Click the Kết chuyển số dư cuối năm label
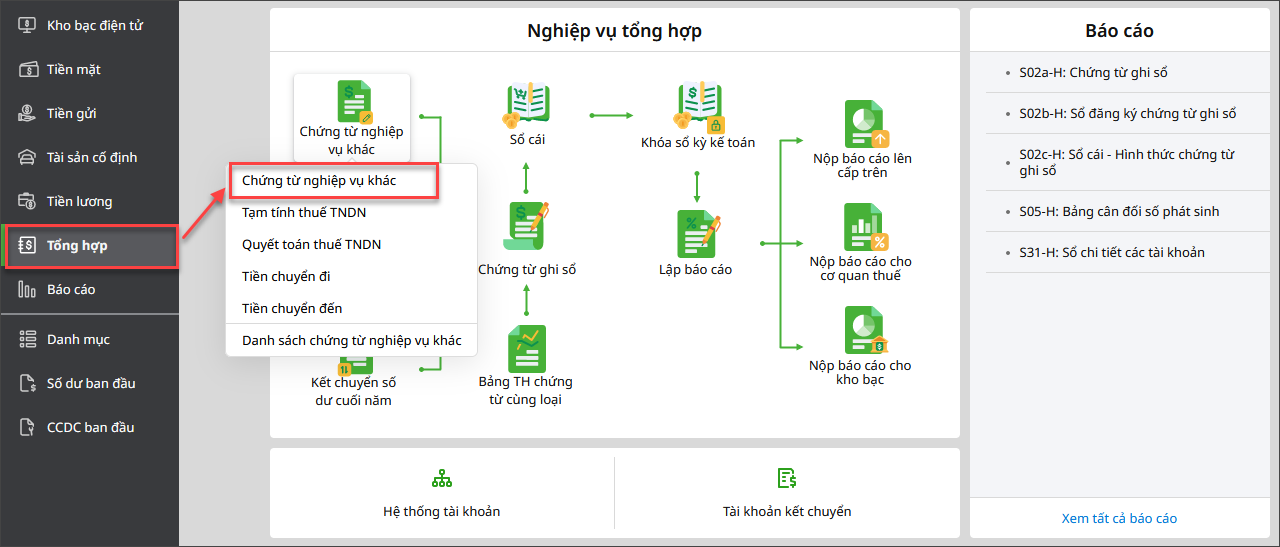1280x547 pixels. tap(353, 391)
